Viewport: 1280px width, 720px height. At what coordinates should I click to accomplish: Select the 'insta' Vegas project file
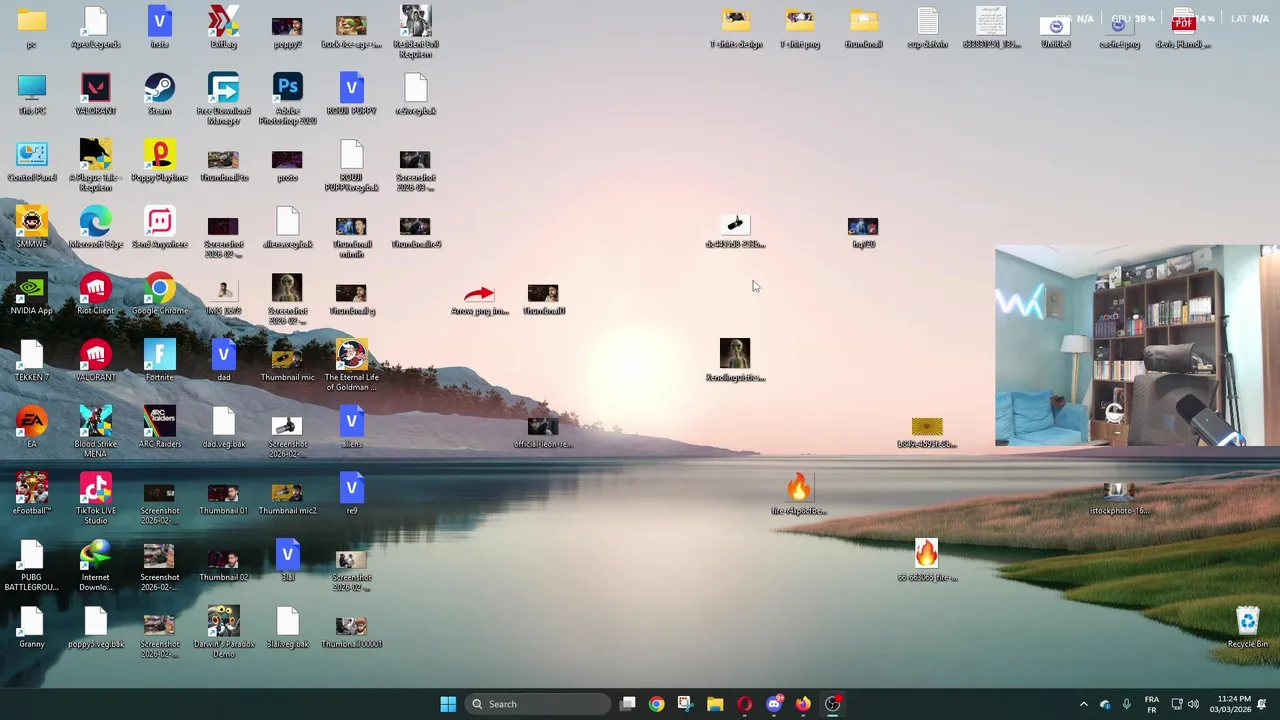pos(159,28)
